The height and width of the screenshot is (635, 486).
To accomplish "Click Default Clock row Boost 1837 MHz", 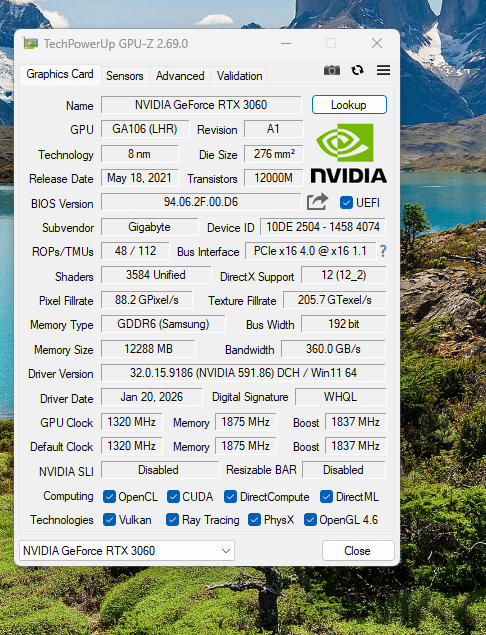I will (x=356, y=446).
